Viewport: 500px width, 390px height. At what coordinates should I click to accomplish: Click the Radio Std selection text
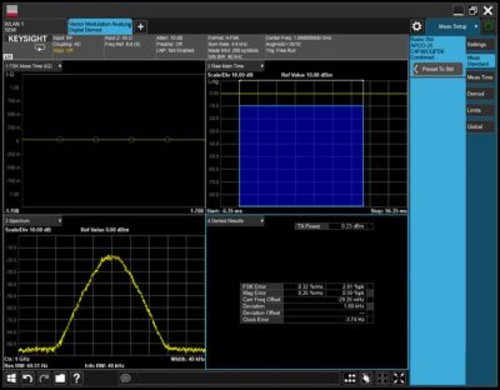tap(428, 48)
